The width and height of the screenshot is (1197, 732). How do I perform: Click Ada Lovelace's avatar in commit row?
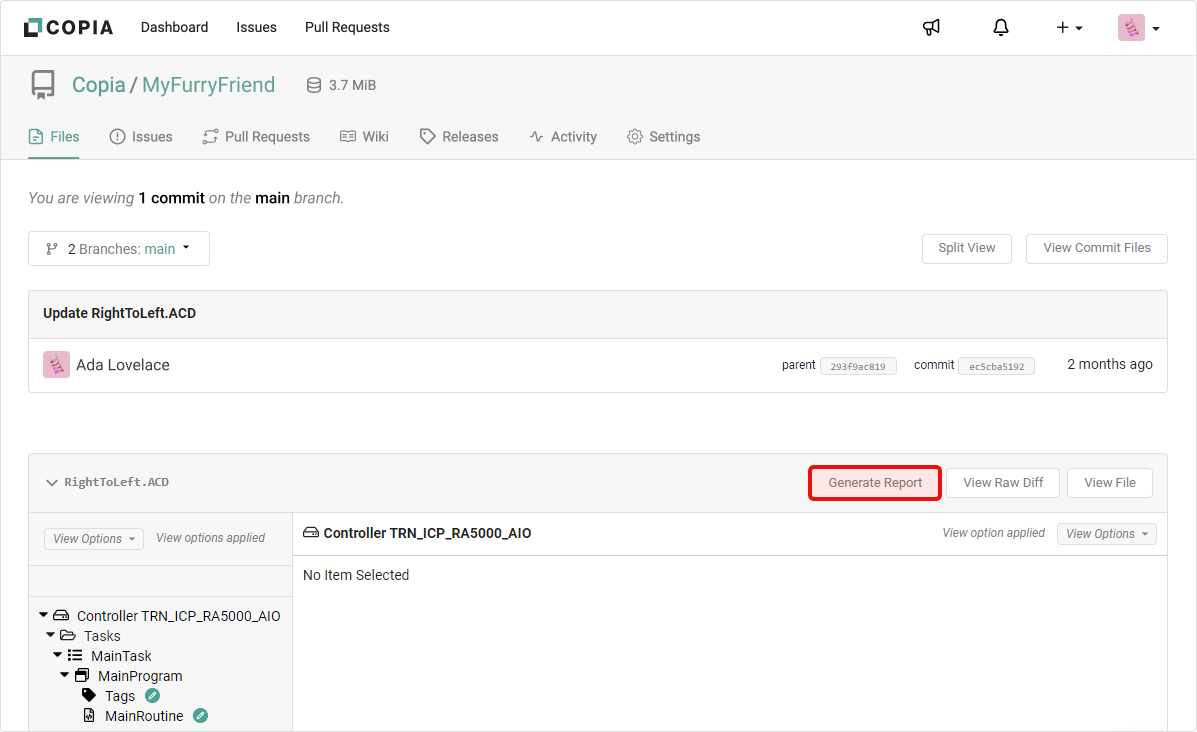56,365
